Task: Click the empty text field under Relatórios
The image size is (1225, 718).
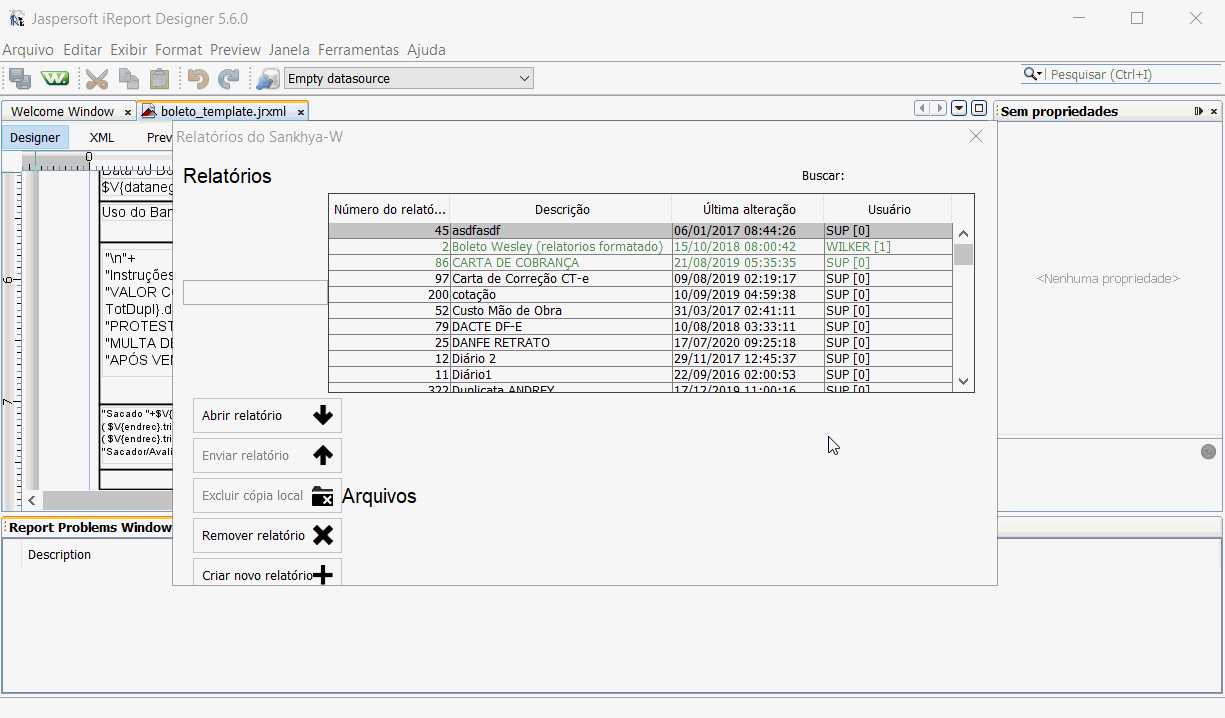Action: tap(255, 292)
